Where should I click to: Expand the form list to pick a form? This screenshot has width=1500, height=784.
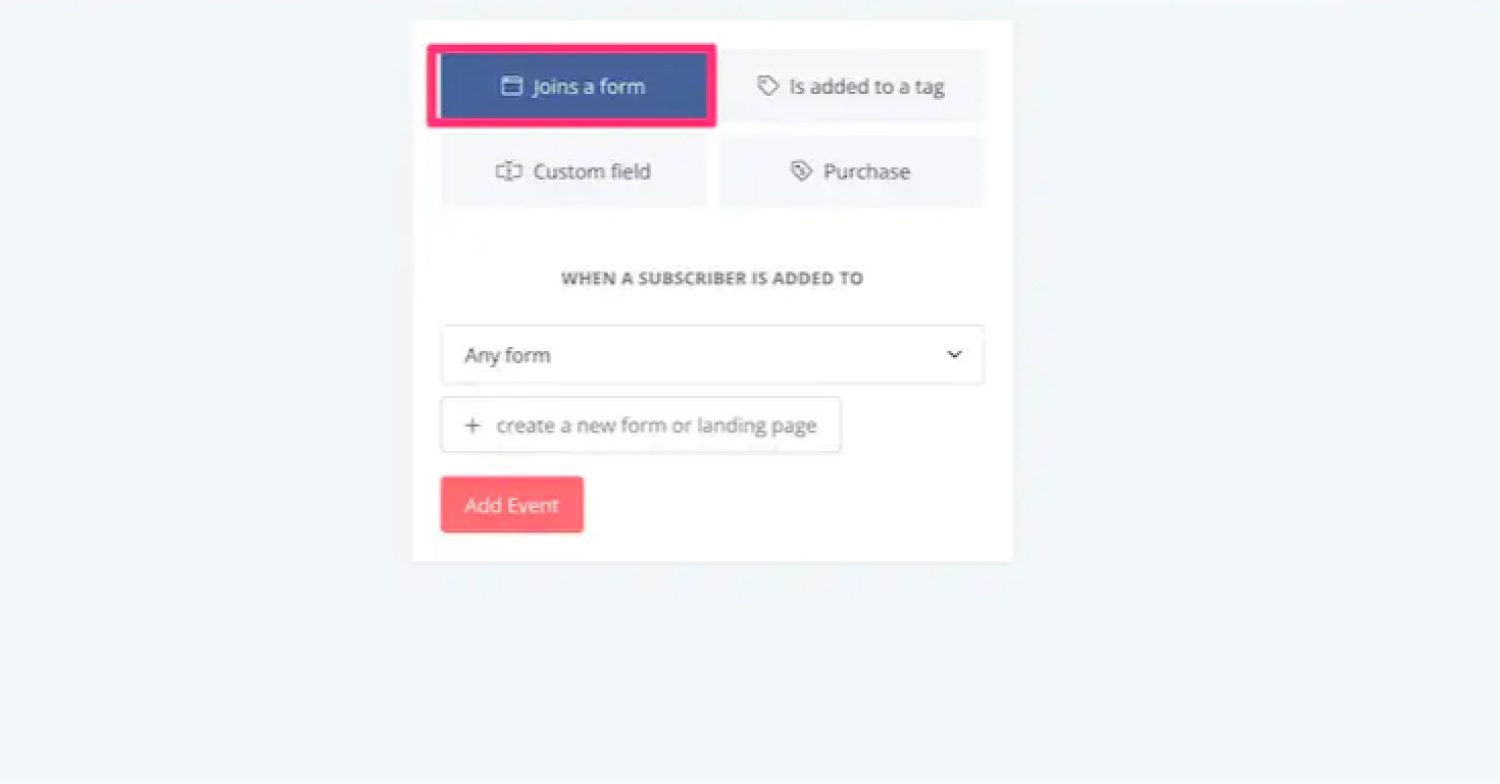pyautogui.click(x=712, y=354)
